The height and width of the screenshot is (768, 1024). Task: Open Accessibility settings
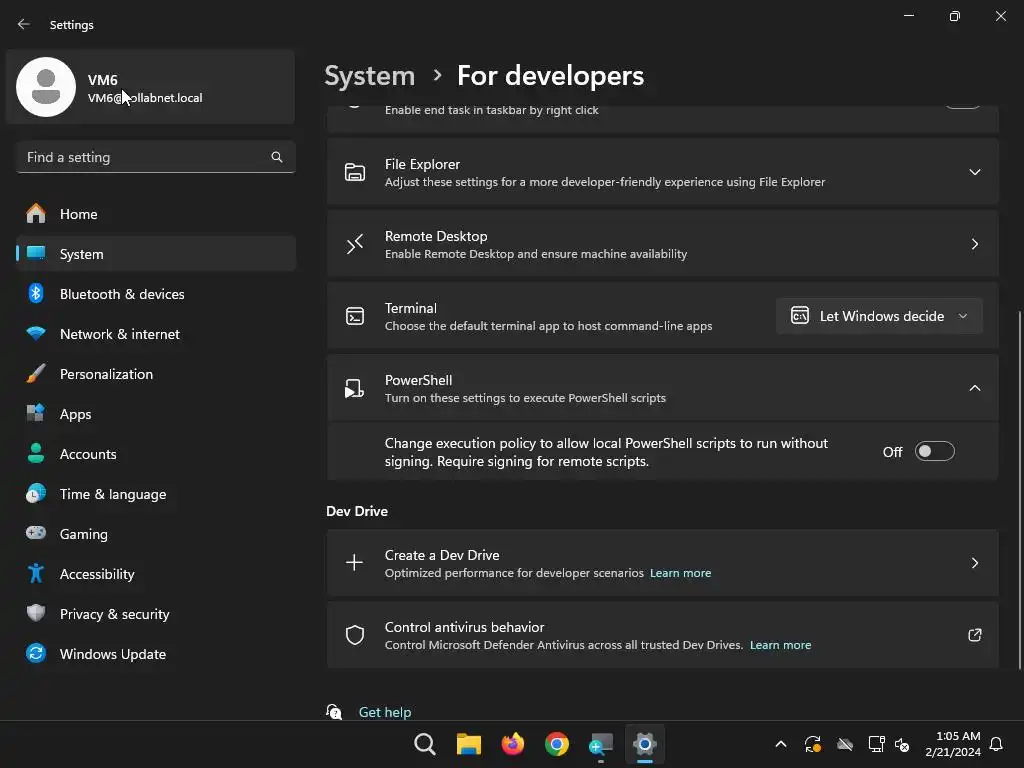click(x=156, y=574)
